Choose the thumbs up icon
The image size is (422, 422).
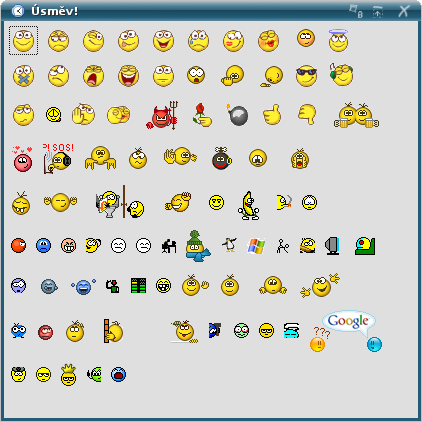272,115
